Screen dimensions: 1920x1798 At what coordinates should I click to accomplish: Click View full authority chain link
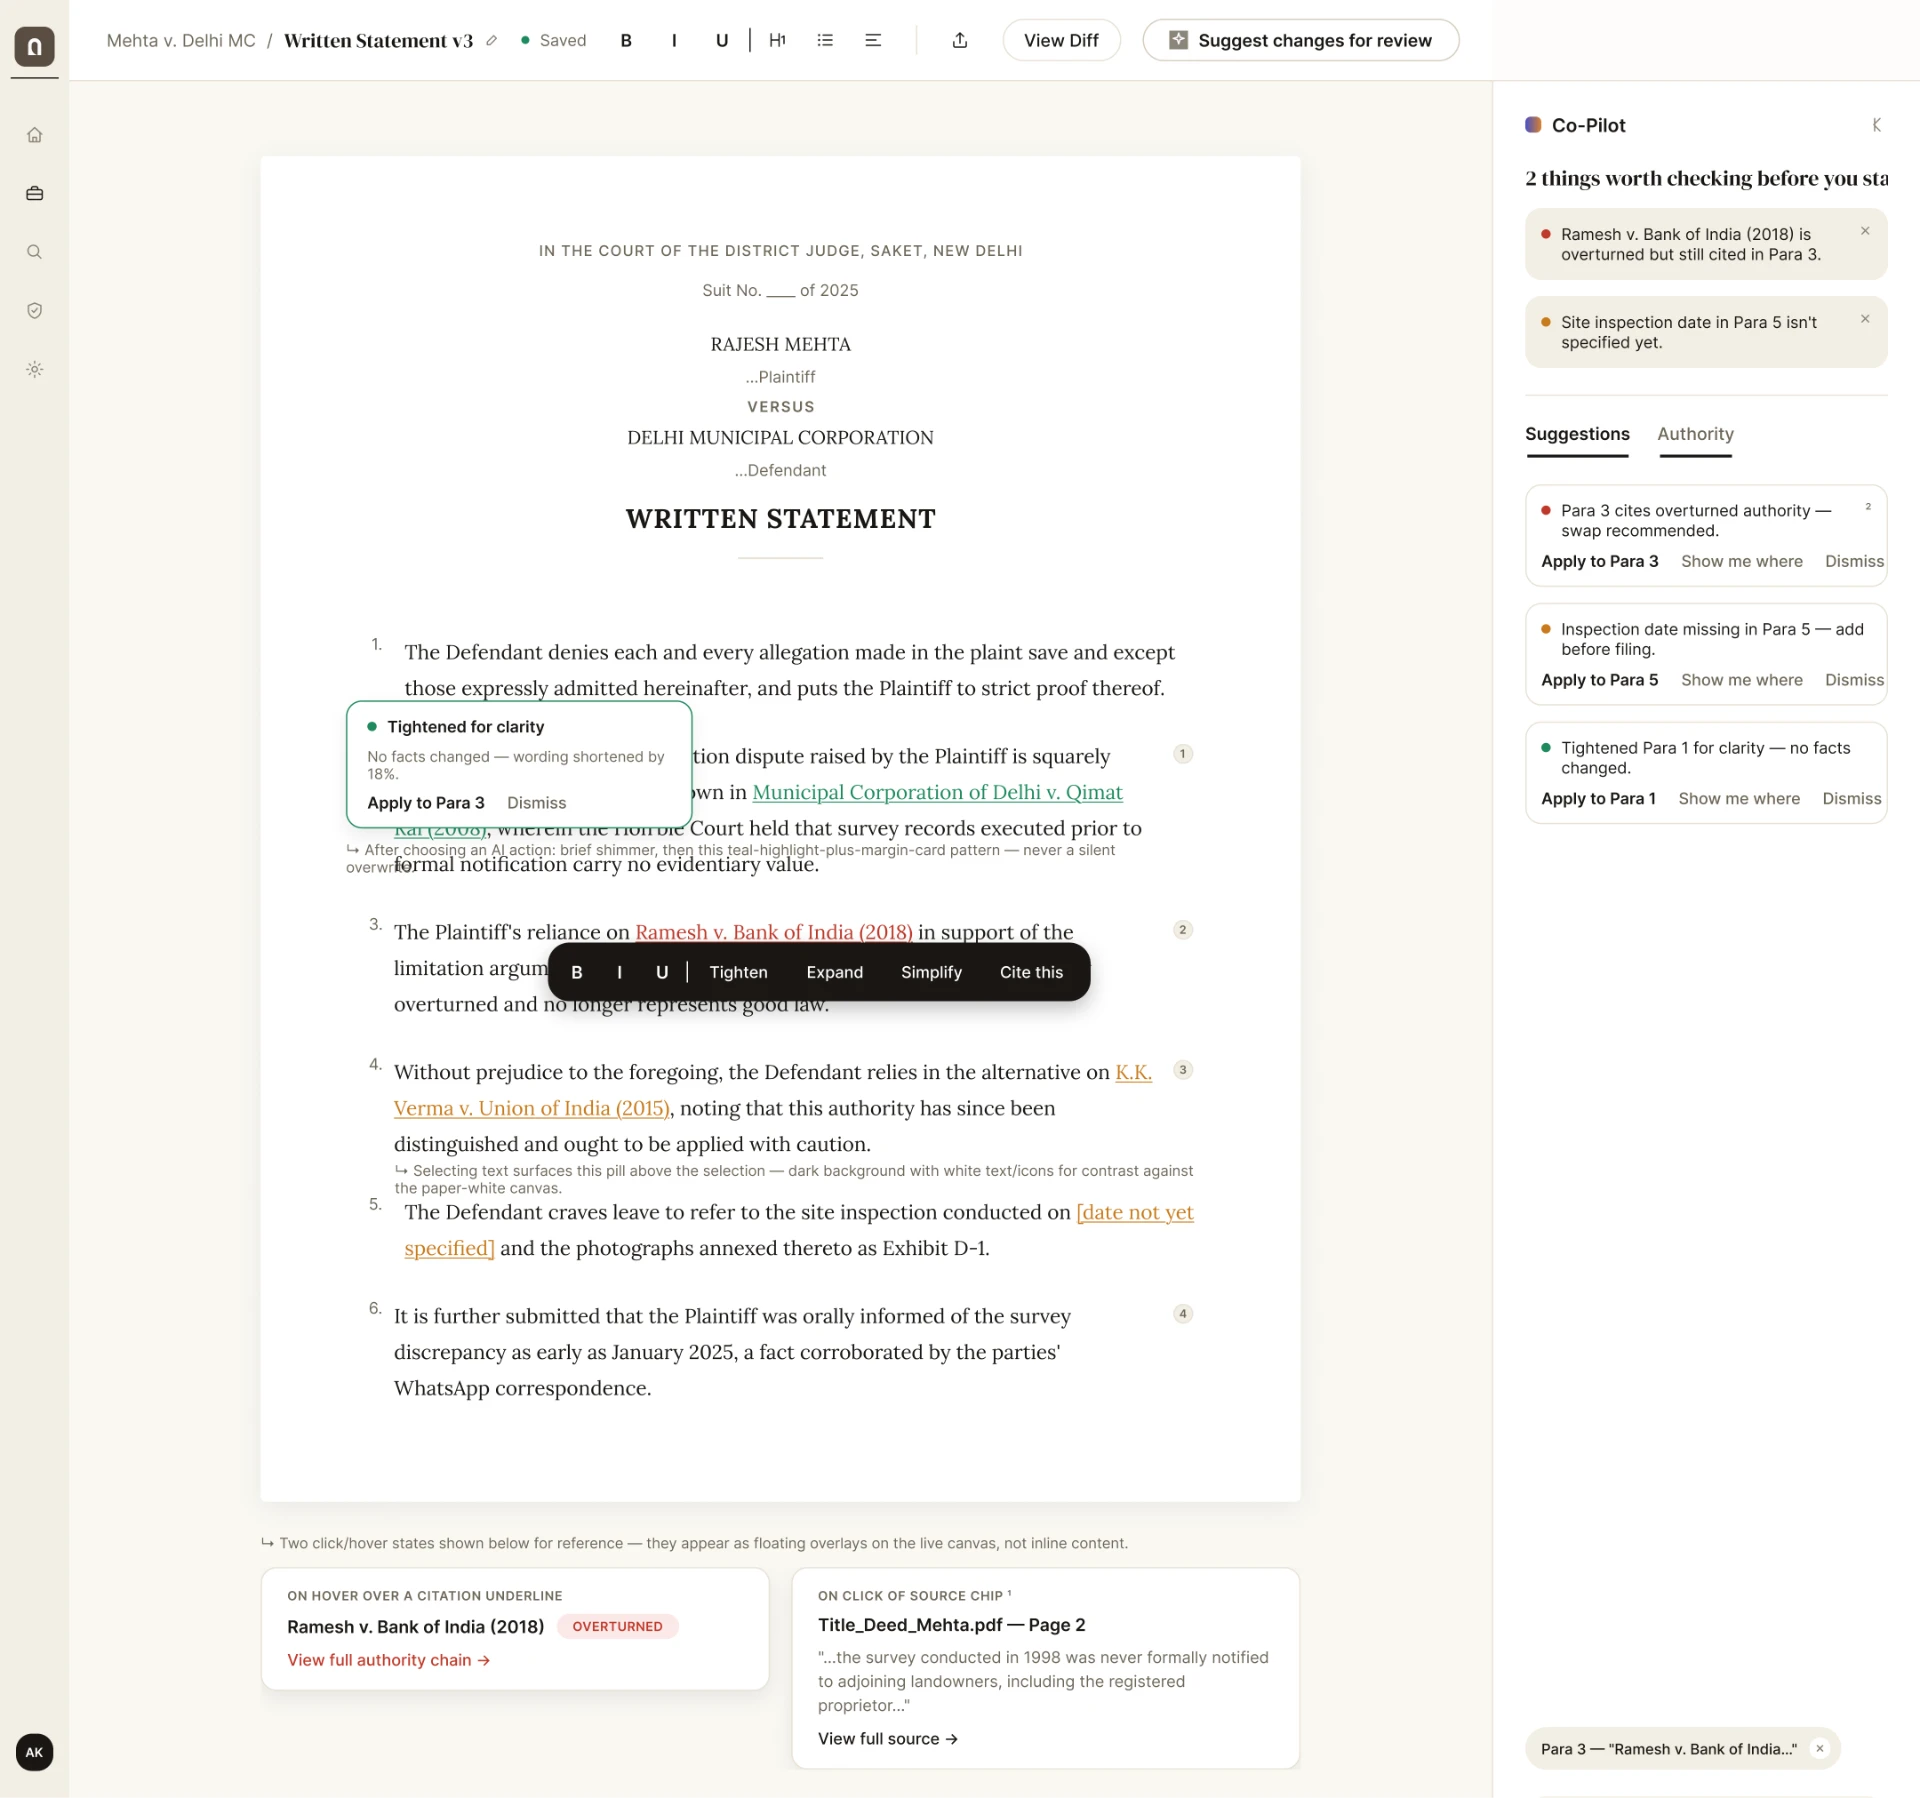click(388, 1660)
